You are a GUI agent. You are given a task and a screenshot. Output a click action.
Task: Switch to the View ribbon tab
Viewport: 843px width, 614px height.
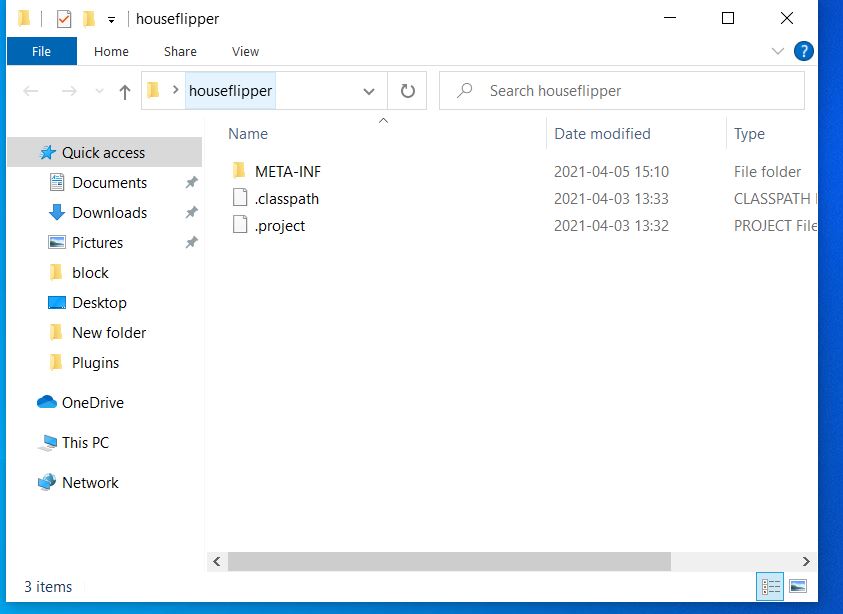pyautogui.click(x=245, y=52)
